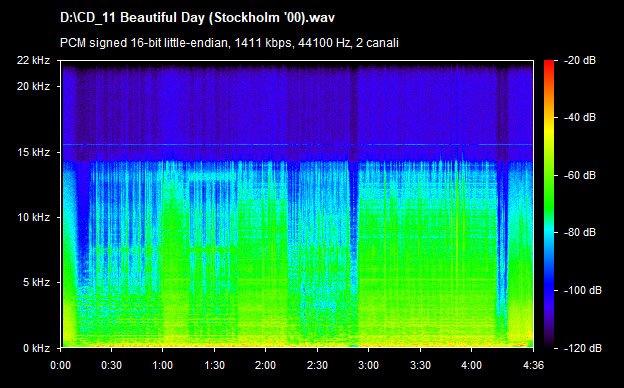624x388 pixels.
Task: Click the PCM format info line
Action: point(229,43)
